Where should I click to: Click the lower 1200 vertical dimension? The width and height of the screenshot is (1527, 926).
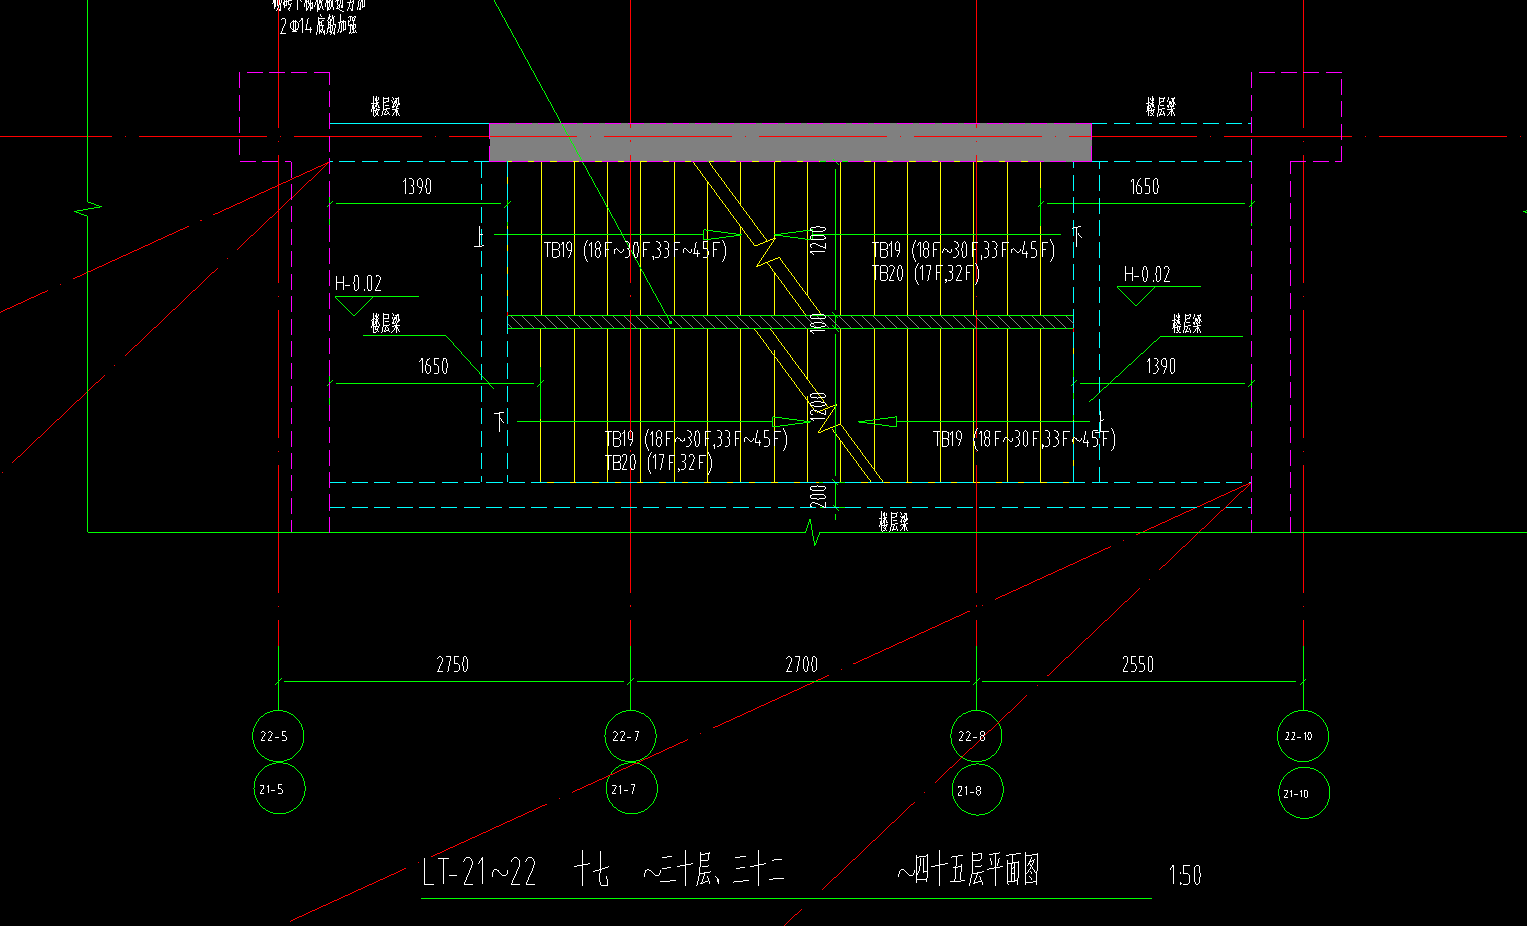819,407
